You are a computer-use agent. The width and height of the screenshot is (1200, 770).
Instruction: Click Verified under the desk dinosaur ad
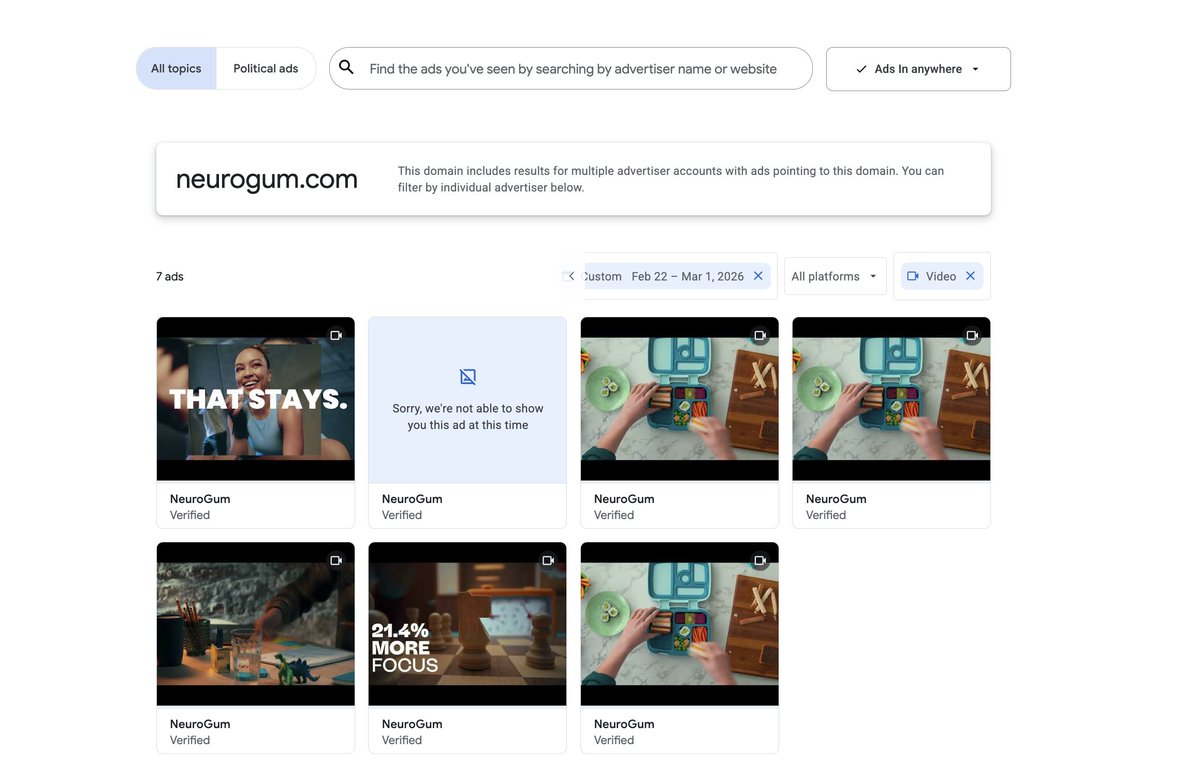[x=190, y=740]
